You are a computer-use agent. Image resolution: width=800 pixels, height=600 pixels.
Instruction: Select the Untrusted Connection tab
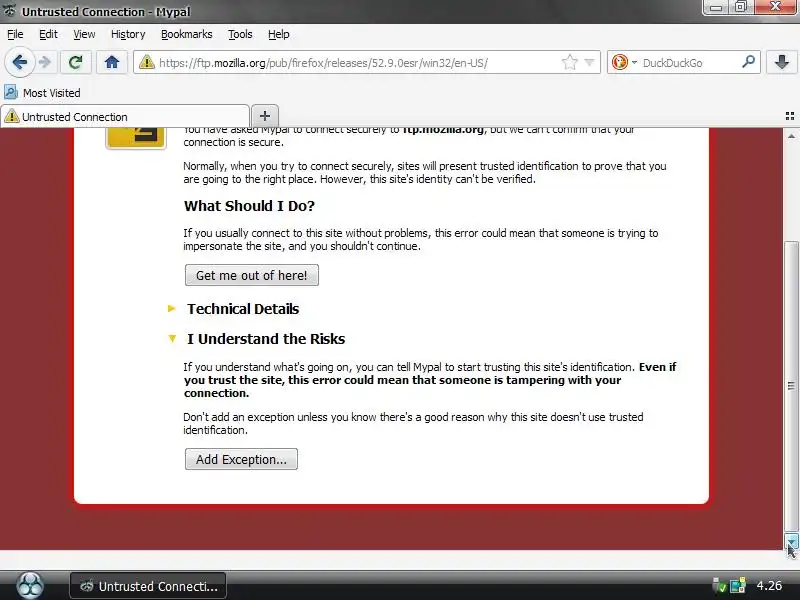point(125,116)
